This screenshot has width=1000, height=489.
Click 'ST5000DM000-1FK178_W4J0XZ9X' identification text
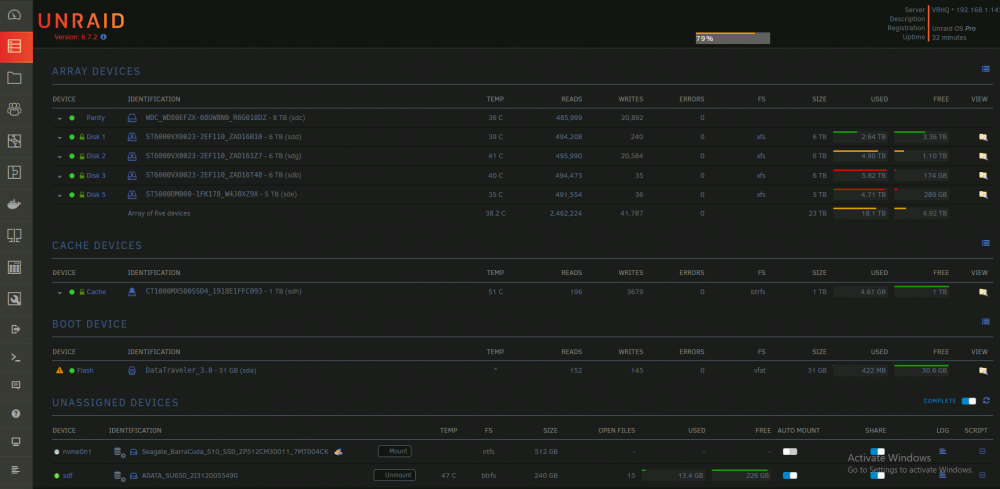tap(202, 194)
